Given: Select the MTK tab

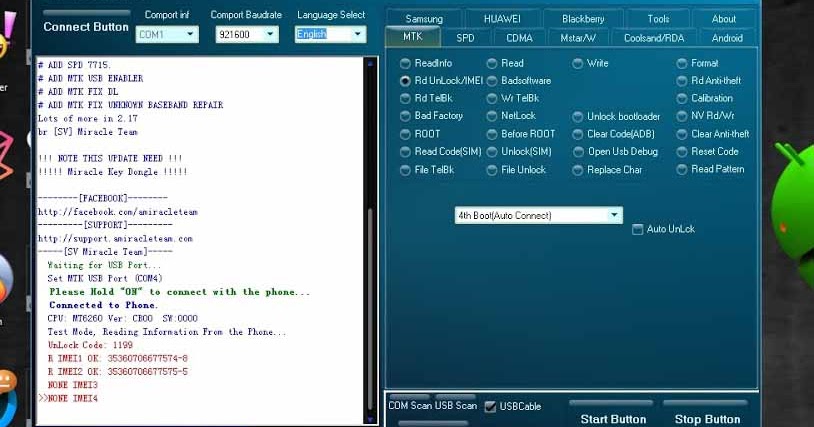Looking at the screenshot, I should click(413, 37).
